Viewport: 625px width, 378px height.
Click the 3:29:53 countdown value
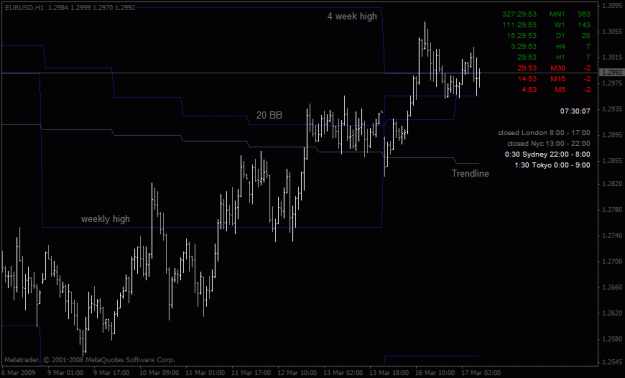524,47
